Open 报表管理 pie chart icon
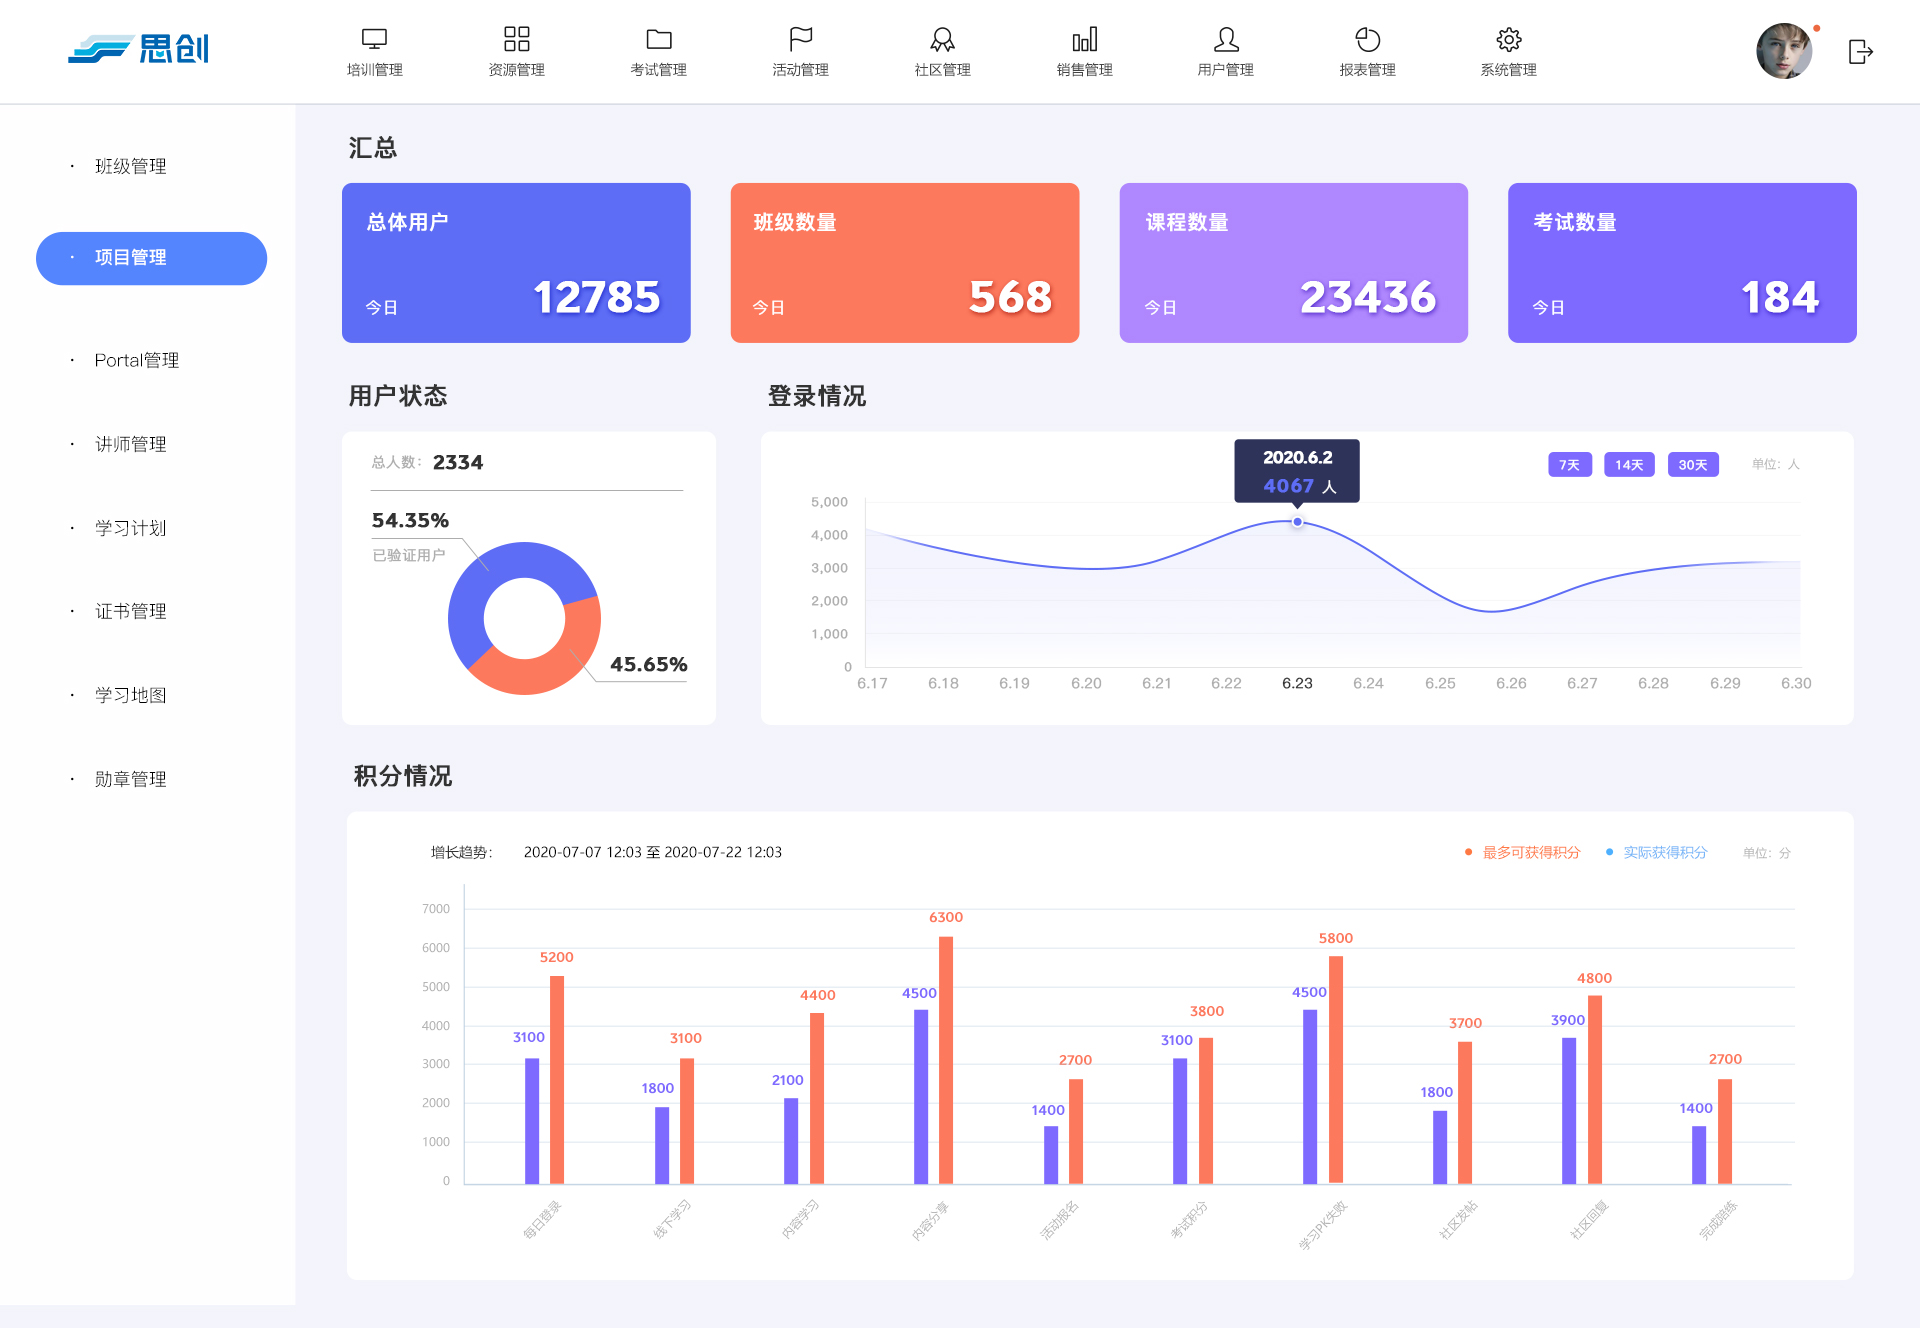 pyautogui.click(x=1367, y=40)
